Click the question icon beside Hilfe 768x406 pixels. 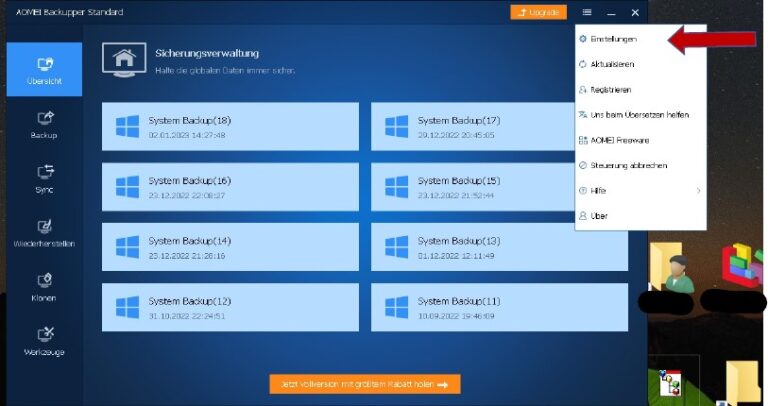583,191
